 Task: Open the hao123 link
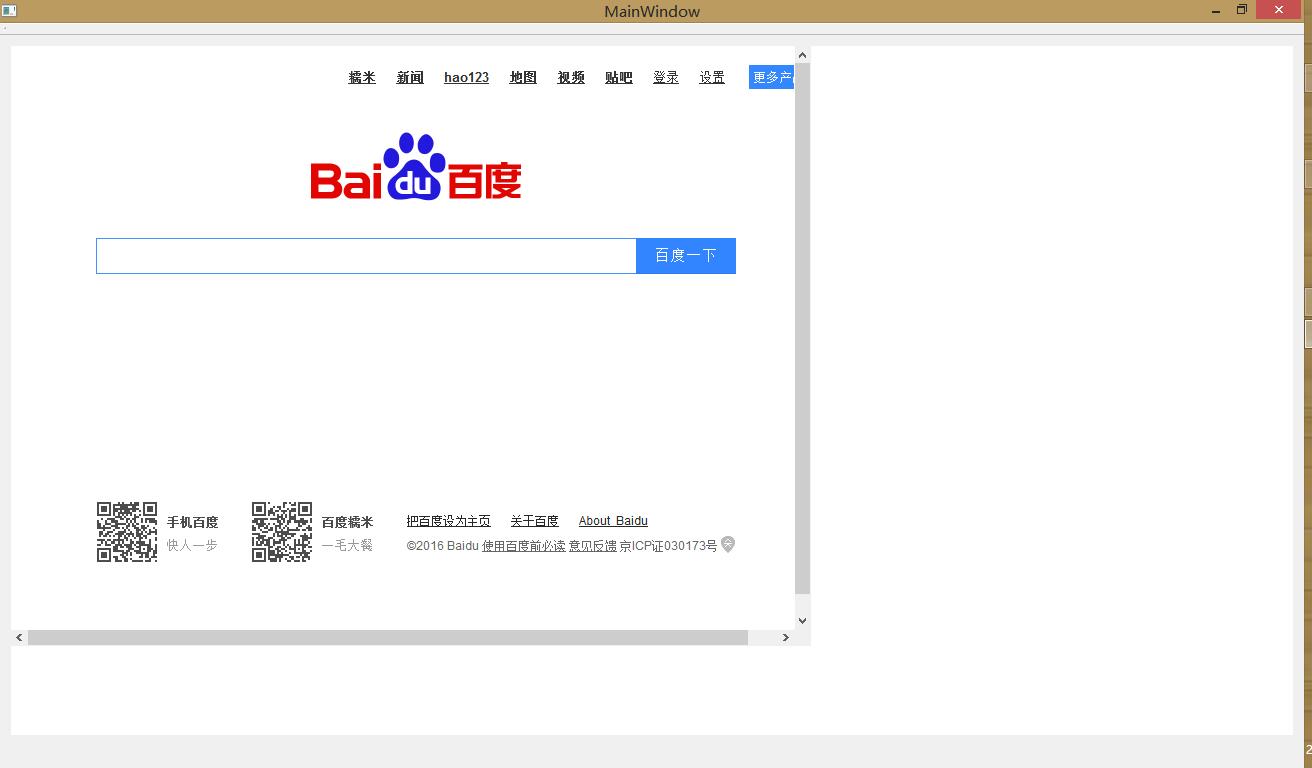(466, 77)
